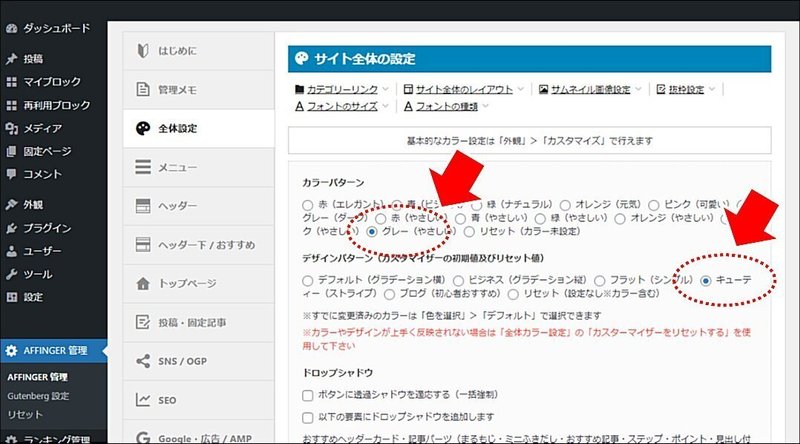Open Gutenberg 設定 submenu item
The height and width of the screenshot is (444, 800).
tap(38, 396)
